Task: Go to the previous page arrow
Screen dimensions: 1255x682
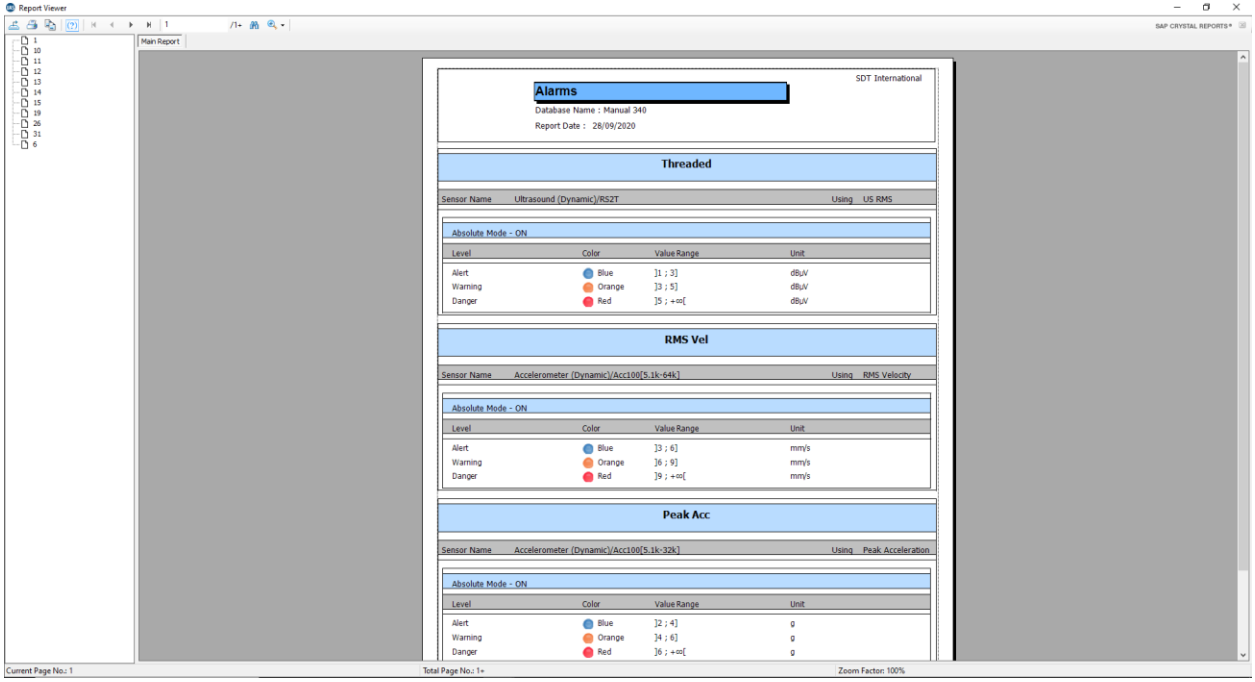Action: pos(112,24)
